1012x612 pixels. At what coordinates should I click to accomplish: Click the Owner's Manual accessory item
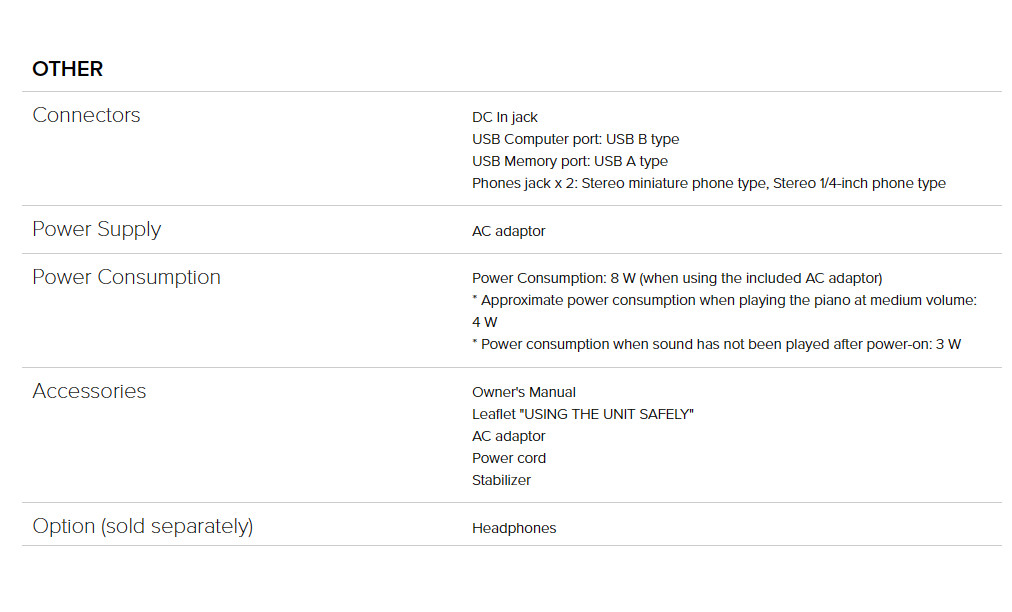coord(524,393)
